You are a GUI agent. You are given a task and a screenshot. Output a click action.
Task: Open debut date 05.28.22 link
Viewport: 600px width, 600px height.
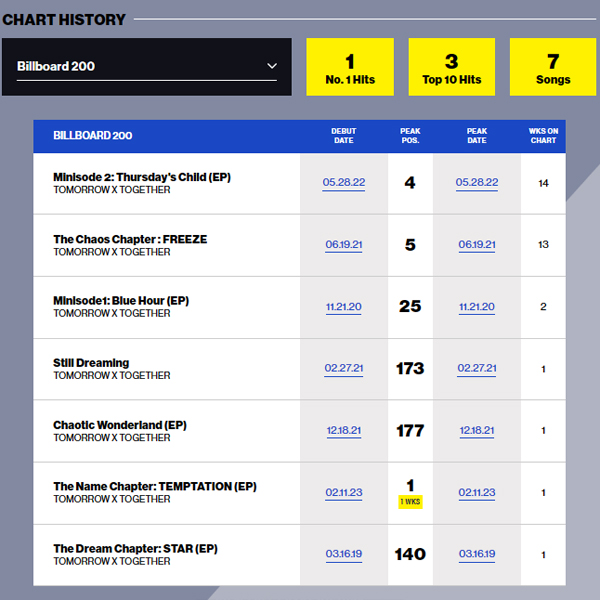(x=344, y=183)
